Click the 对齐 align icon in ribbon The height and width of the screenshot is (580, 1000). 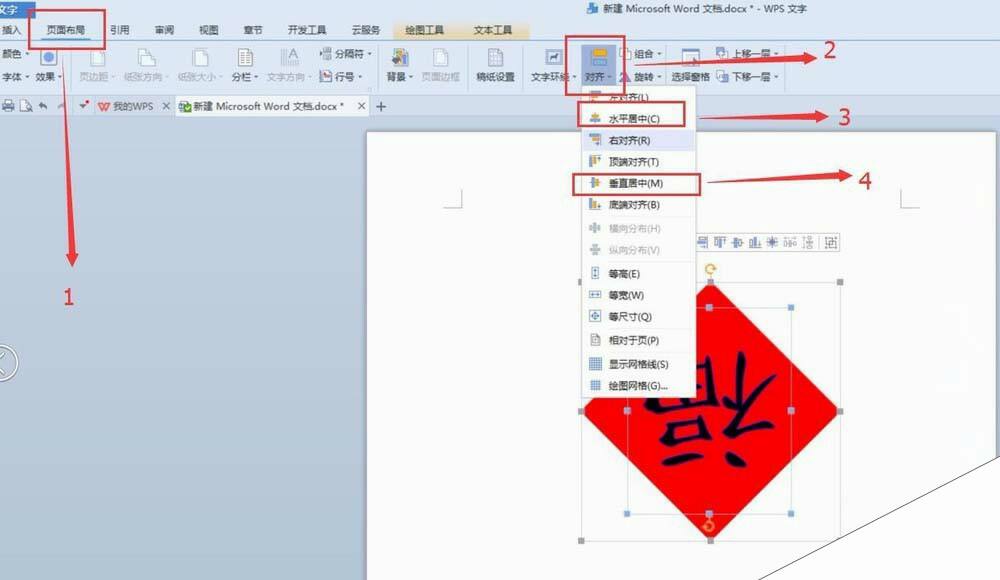599,57
